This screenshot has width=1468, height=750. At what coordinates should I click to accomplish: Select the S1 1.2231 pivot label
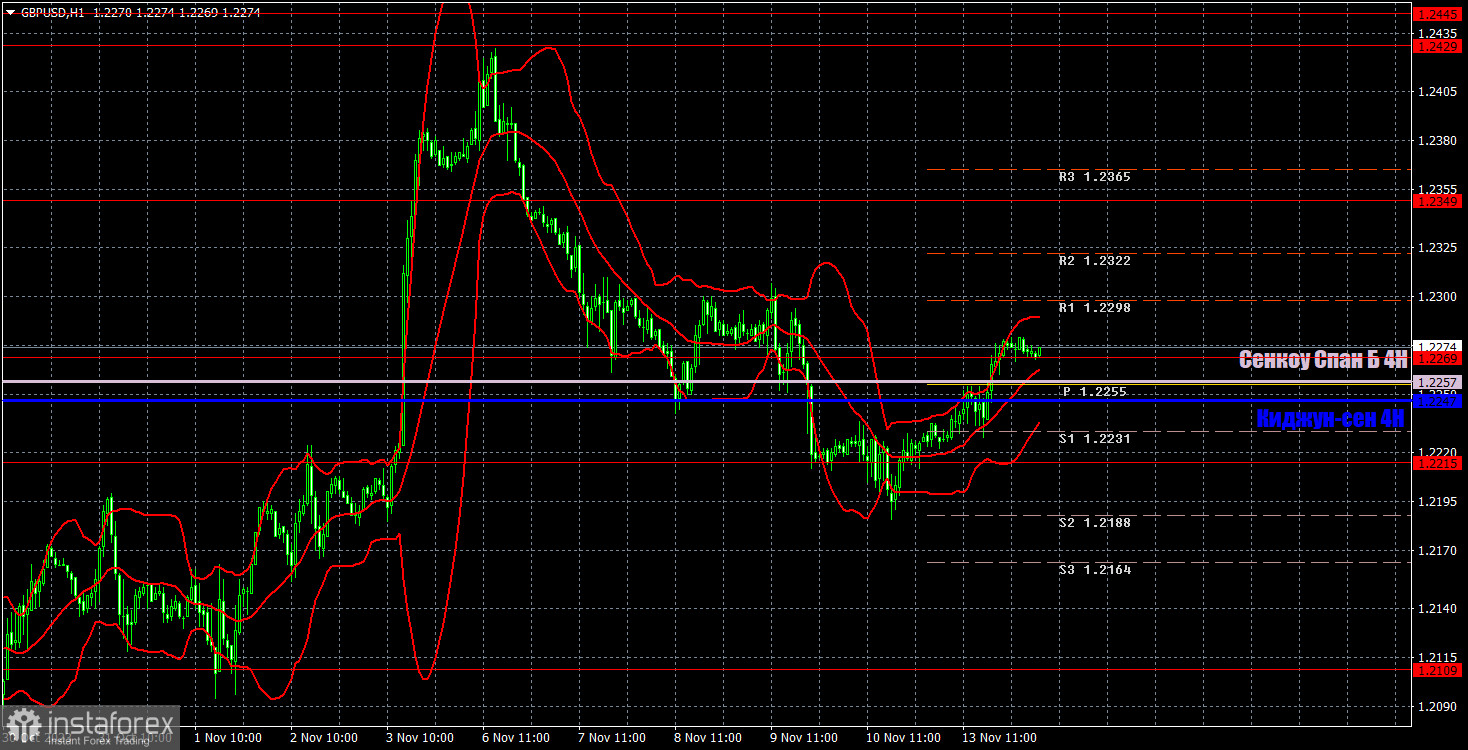pyautogui.click(x=1095, y=438)
